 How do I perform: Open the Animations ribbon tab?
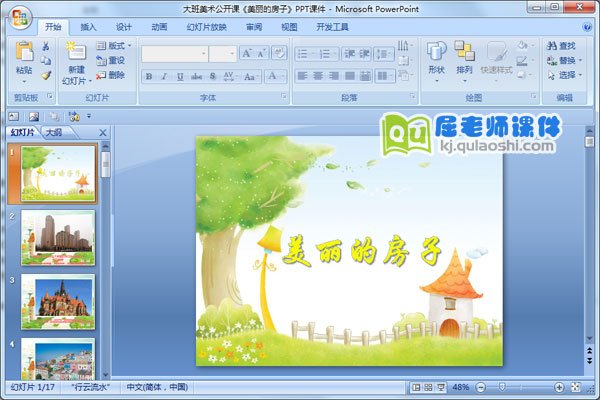pos(159,27)
